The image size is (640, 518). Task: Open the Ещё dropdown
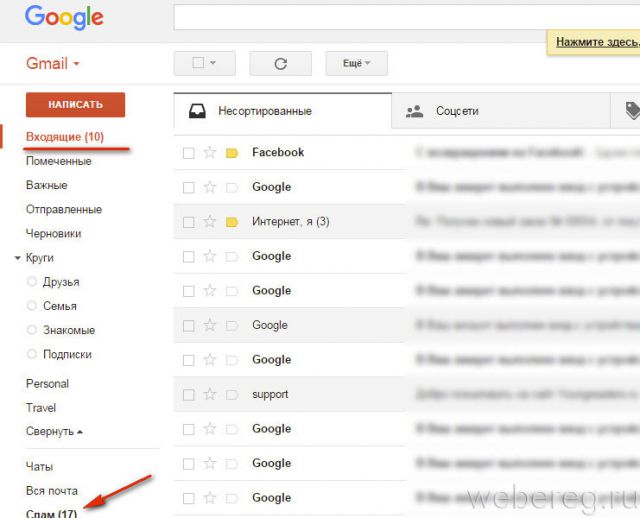point(356,63)
